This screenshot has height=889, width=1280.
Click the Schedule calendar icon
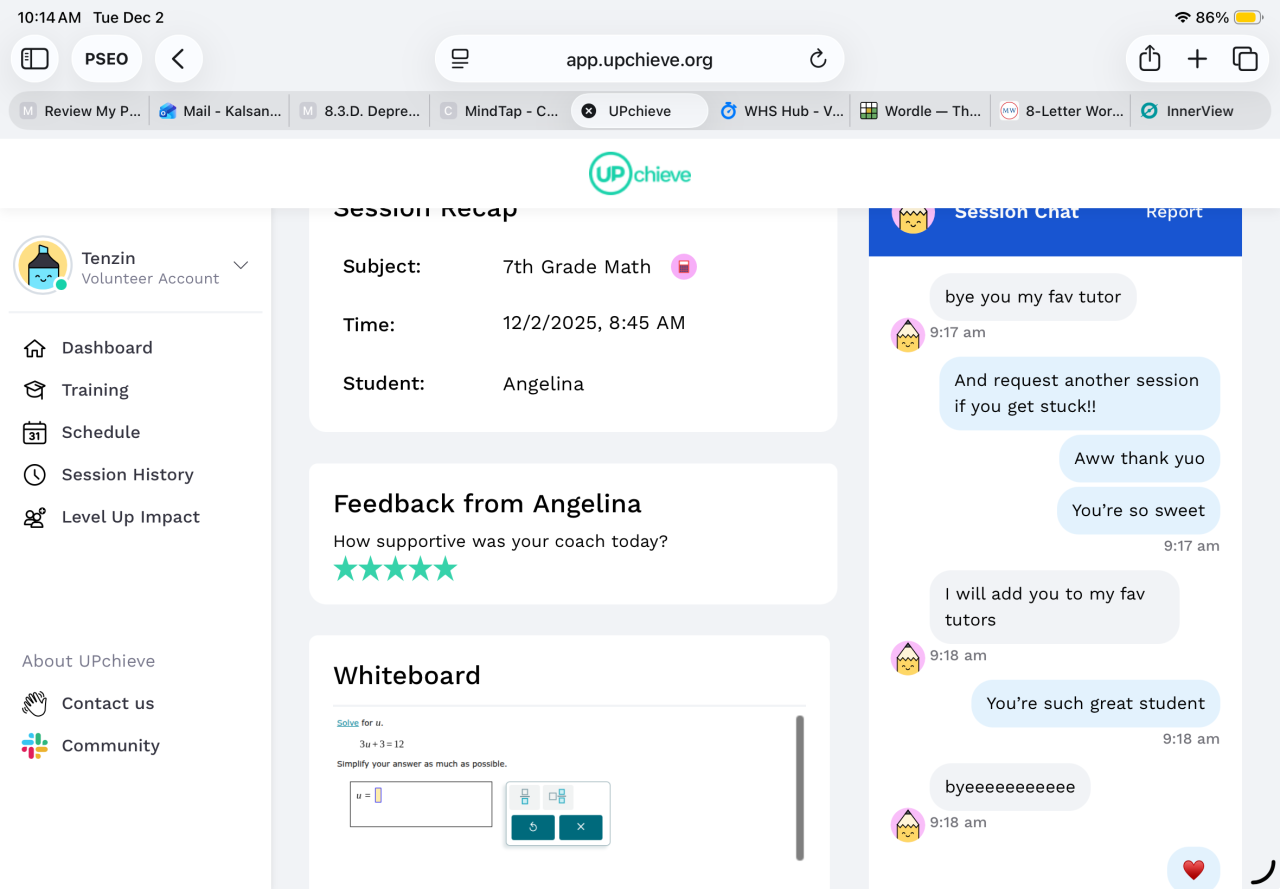[x=35, y=432]
